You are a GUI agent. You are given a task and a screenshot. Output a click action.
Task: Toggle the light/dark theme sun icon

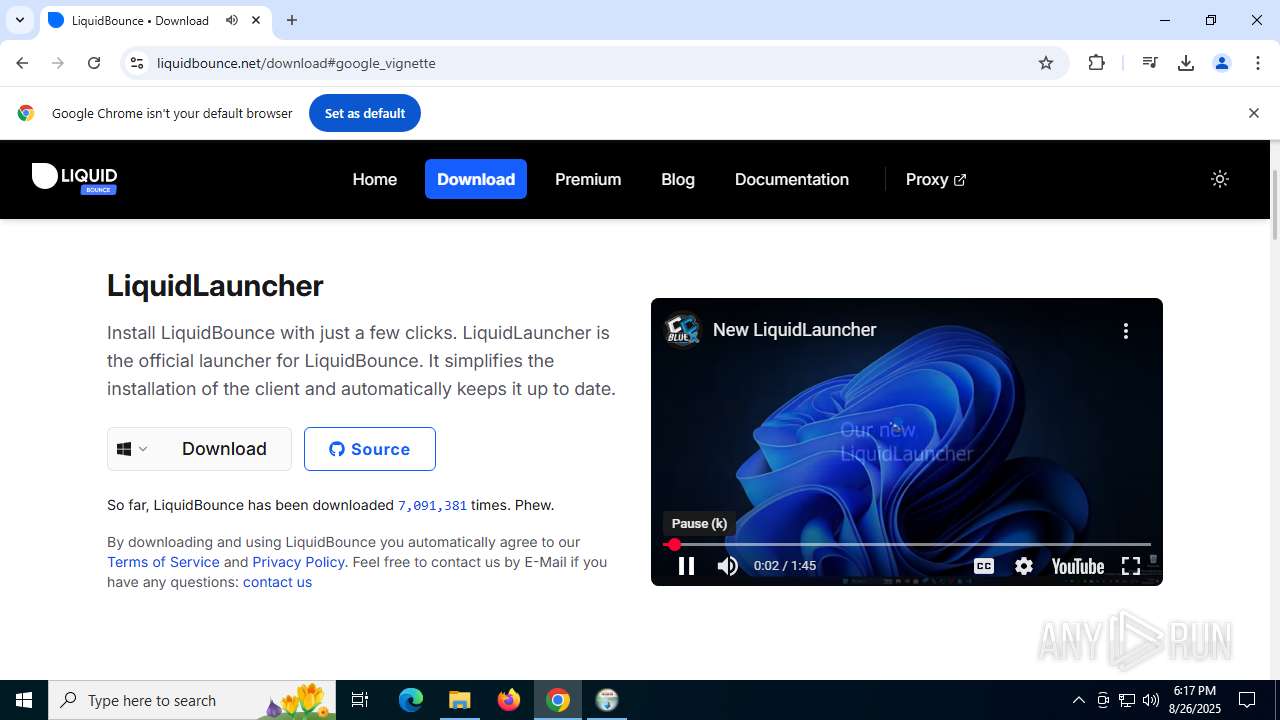[1219, 179]
